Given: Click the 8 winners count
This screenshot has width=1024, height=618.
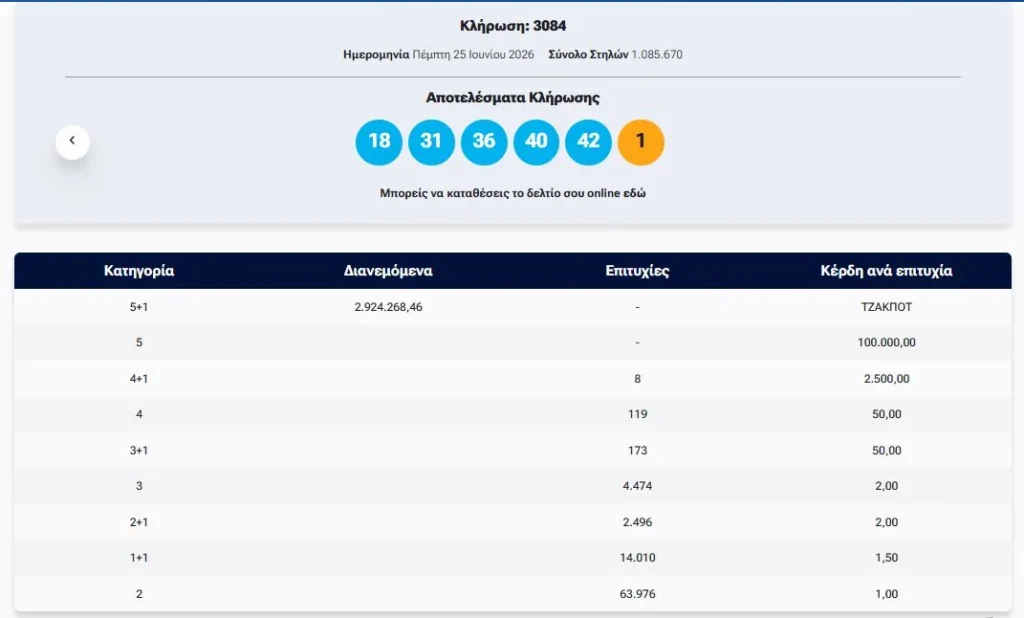Looking at the screenshot, I should point(637,379).
